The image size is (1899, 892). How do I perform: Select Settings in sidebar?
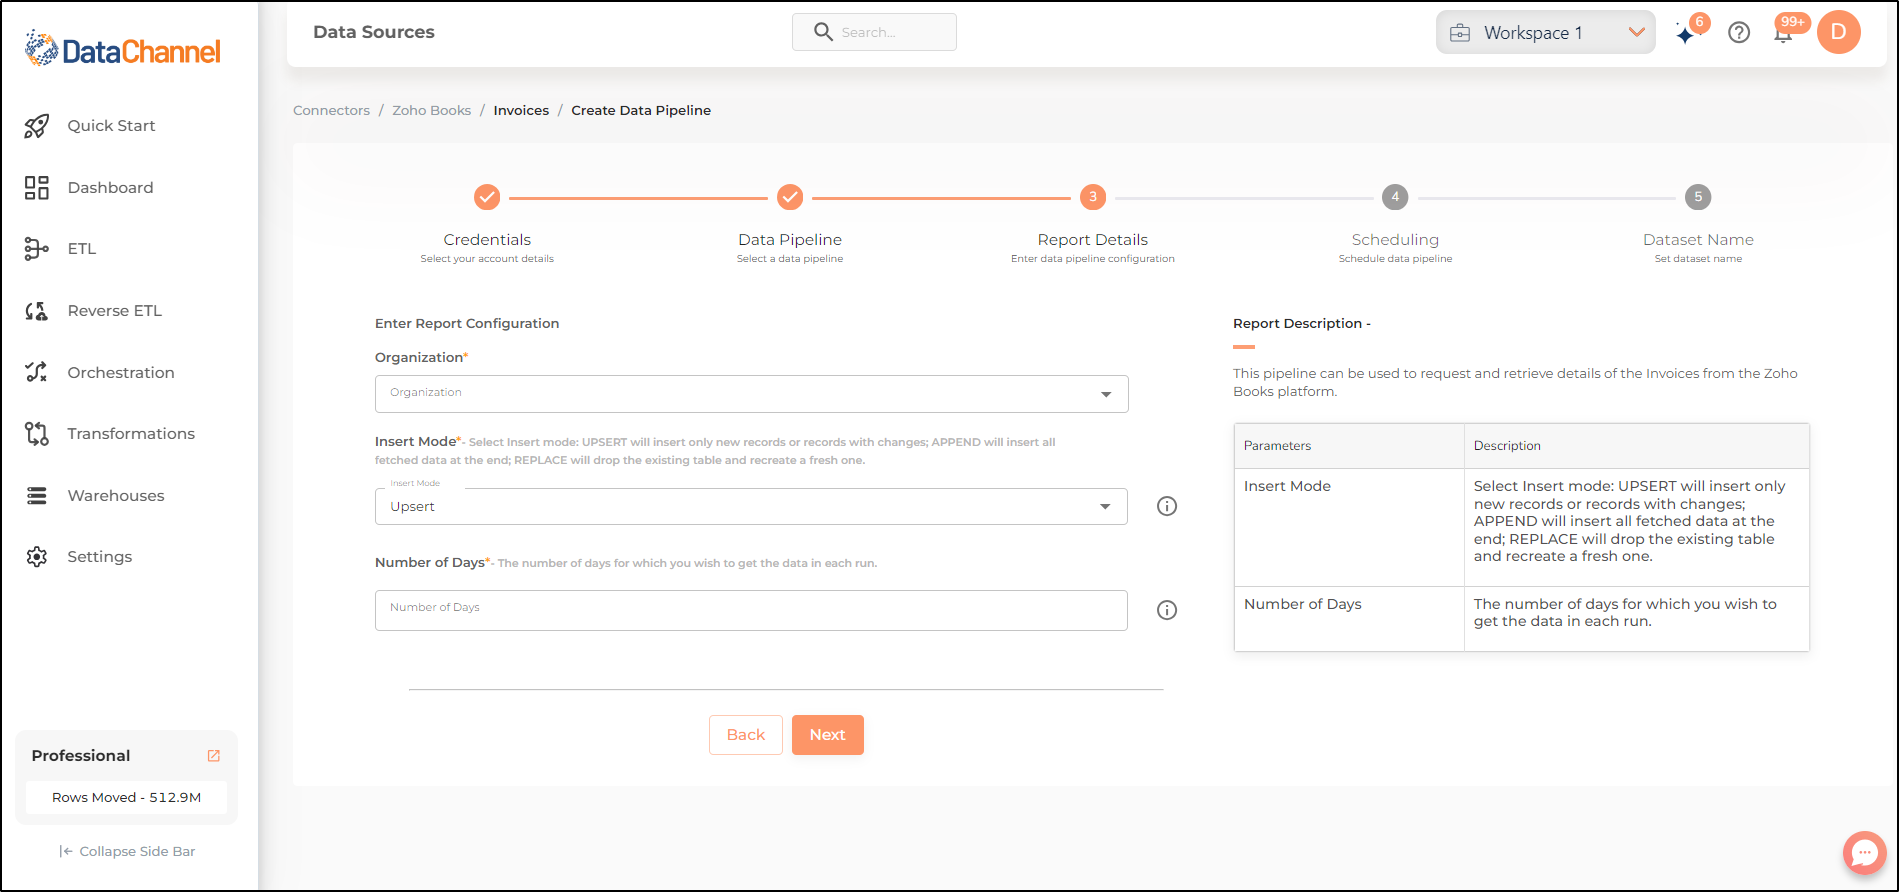click(x=99, y=557)
